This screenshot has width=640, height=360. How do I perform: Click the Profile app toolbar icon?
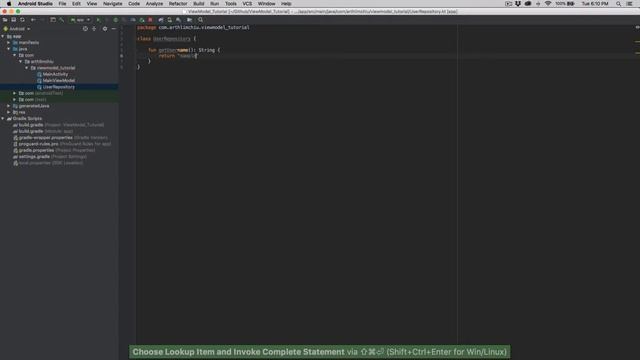pyautogui.click(x=133, y=20)
